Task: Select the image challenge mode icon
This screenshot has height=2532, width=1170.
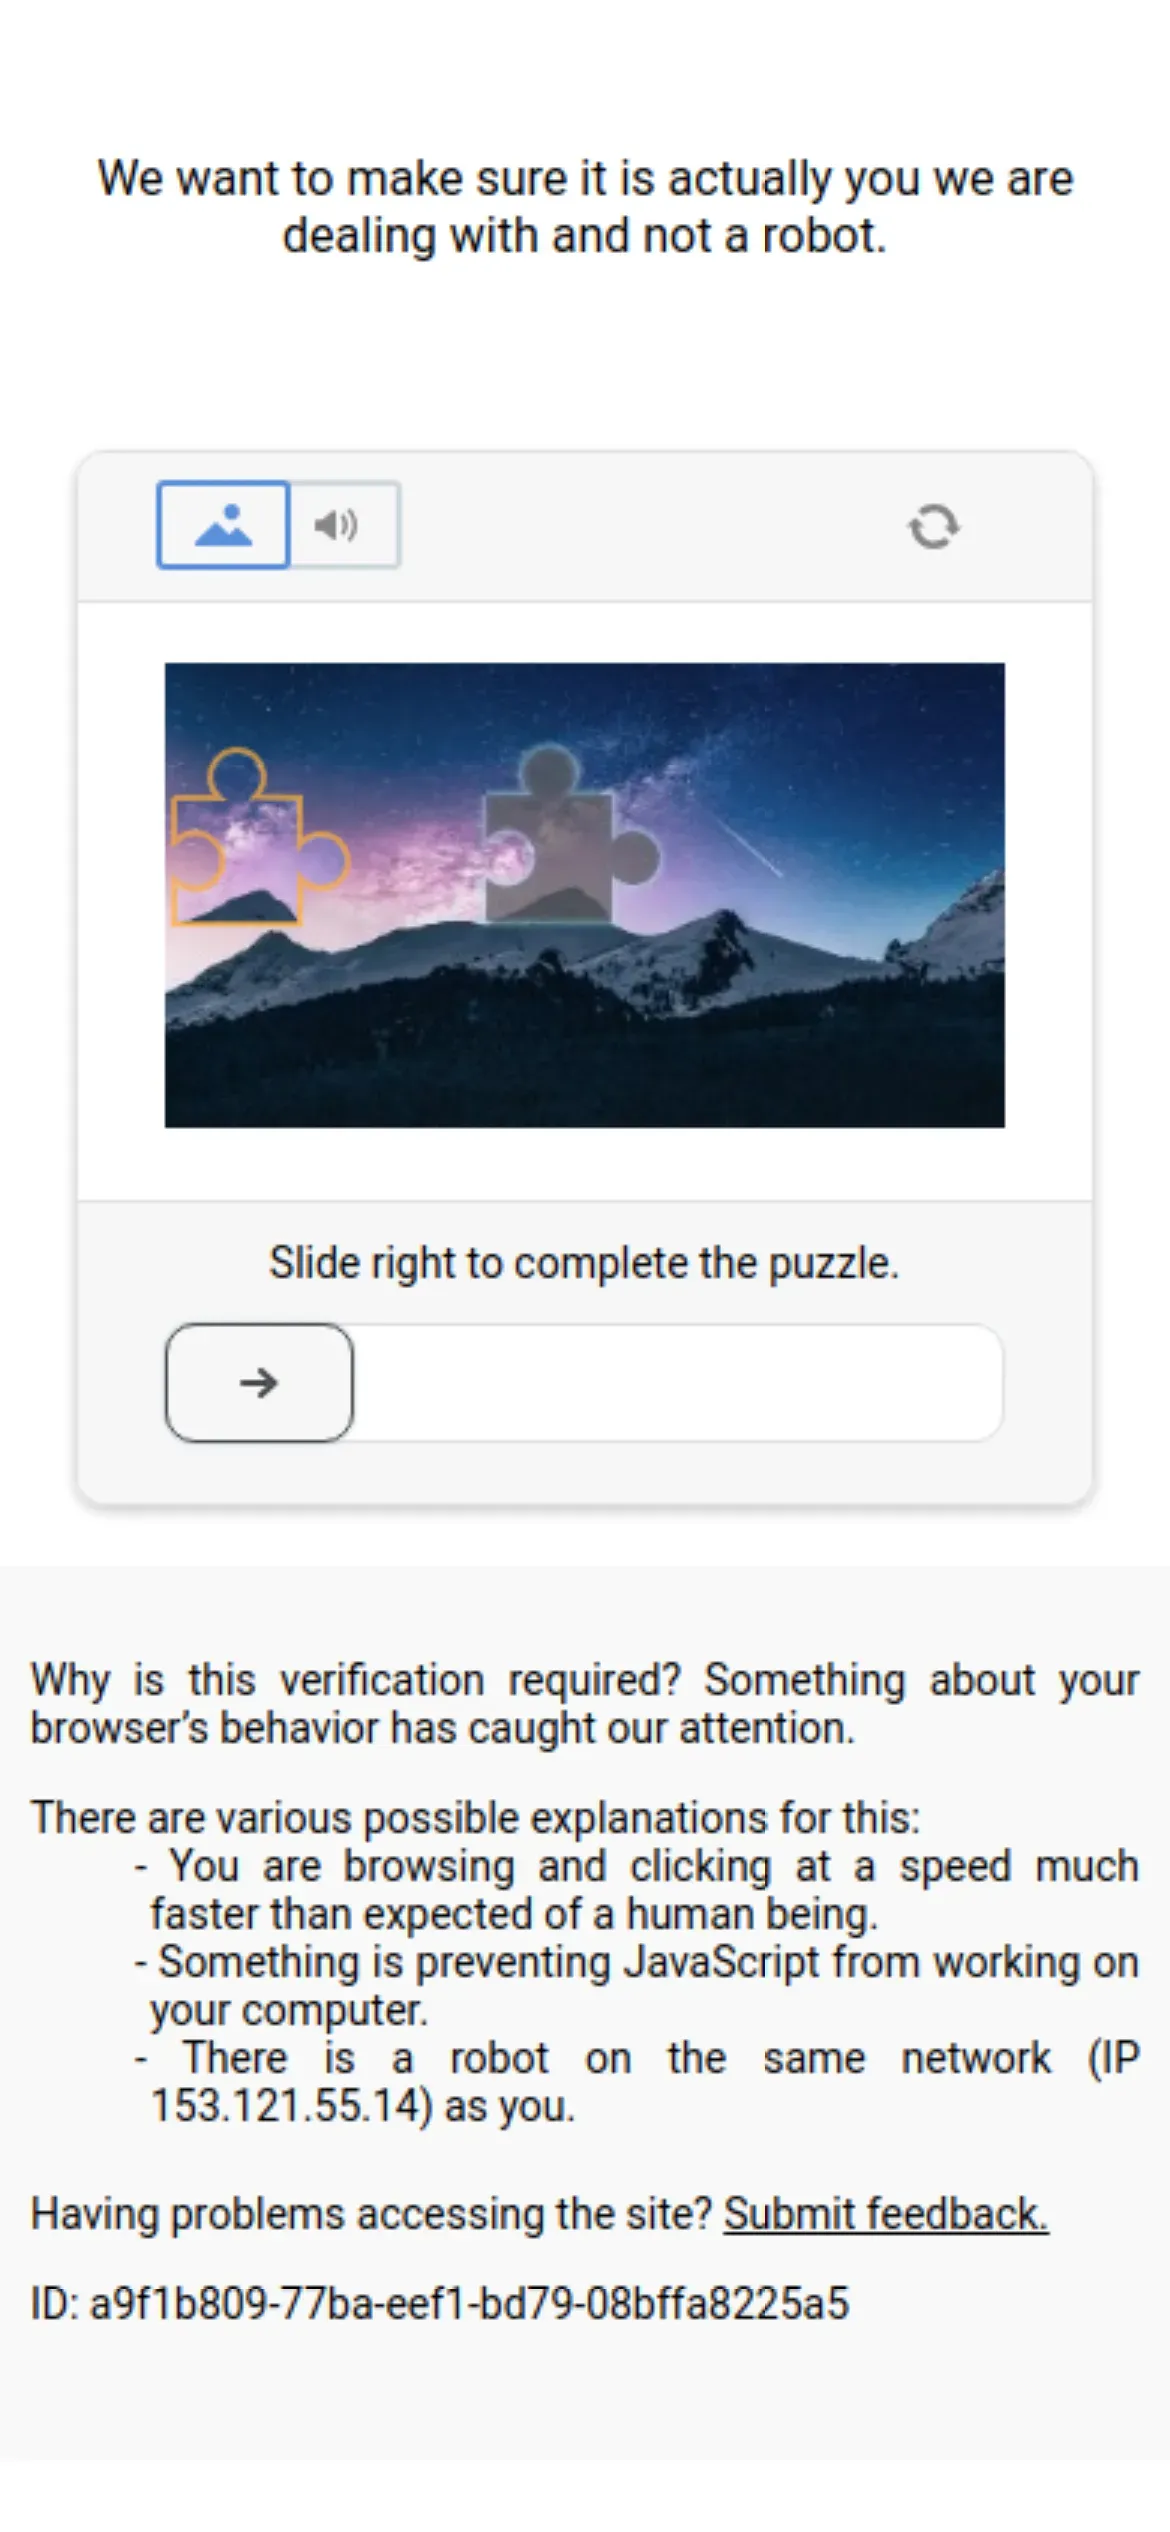Action: click(223, 525)
